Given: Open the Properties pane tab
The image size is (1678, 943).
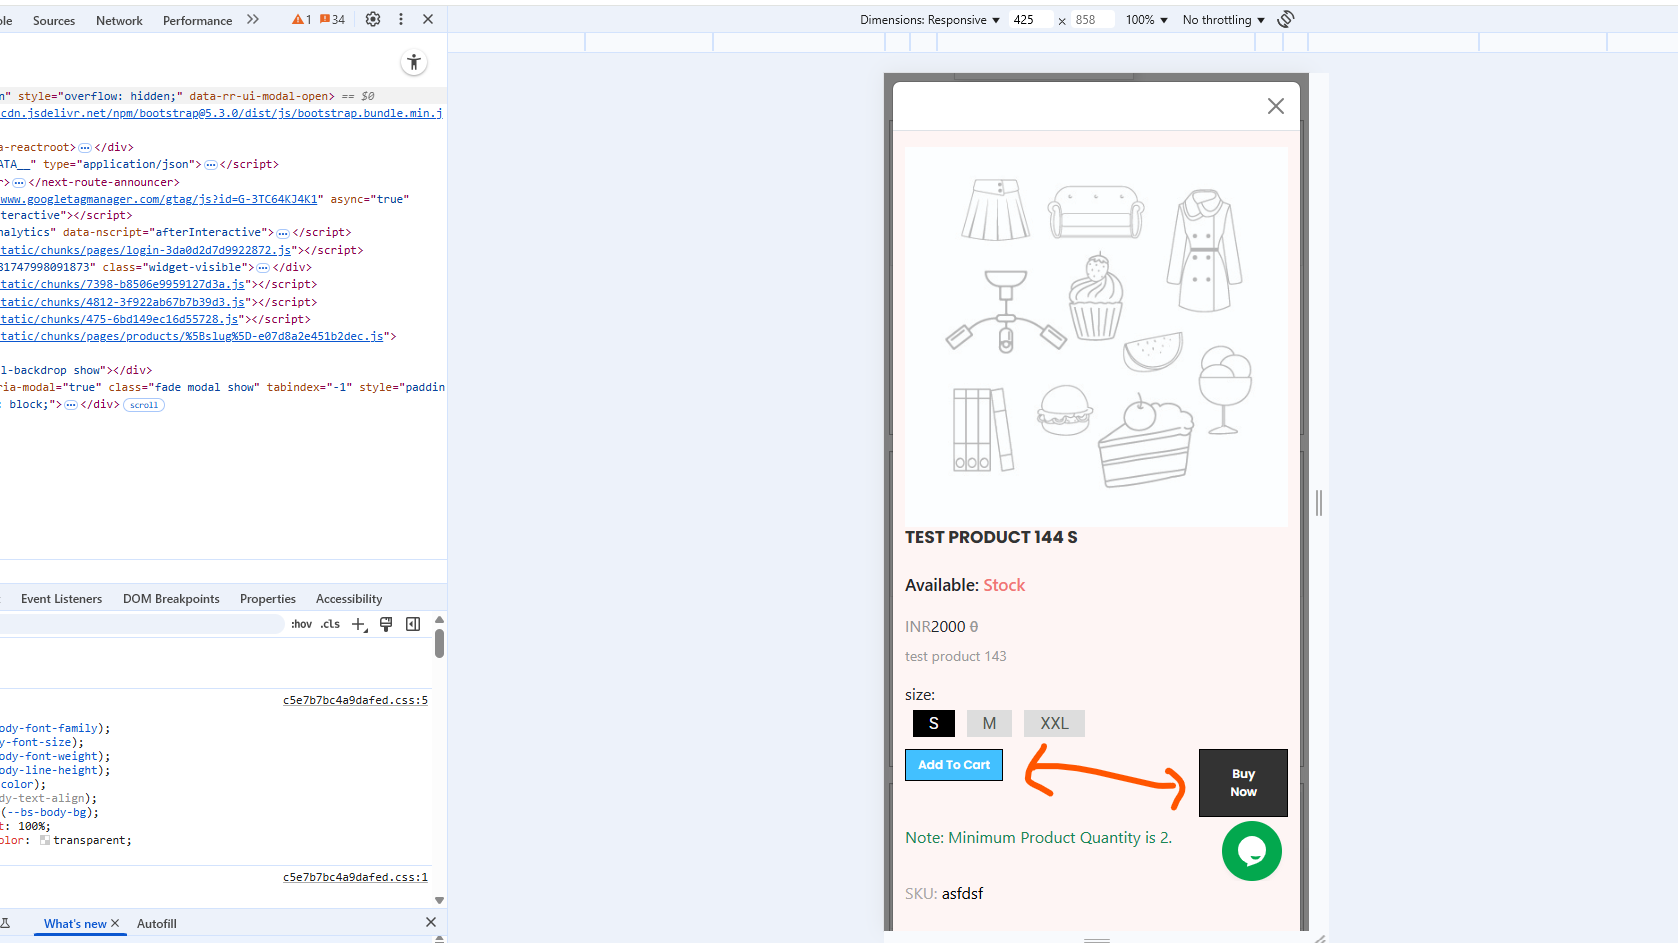Looking at the screenshot, I should click(268, 599).
